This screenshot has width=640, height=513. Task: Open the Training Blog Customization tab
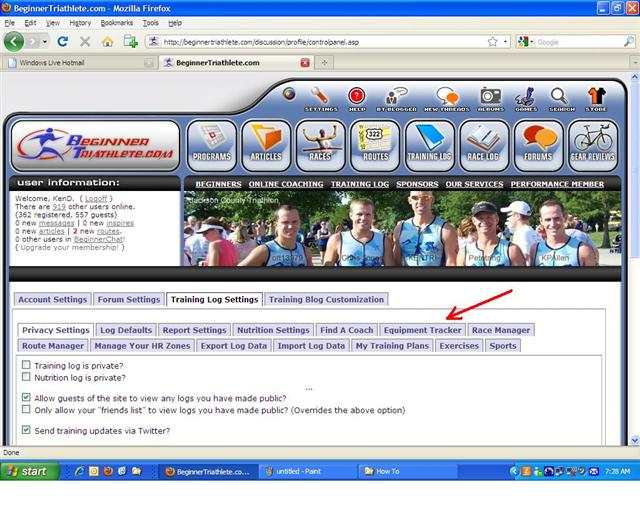click(326, 300)
